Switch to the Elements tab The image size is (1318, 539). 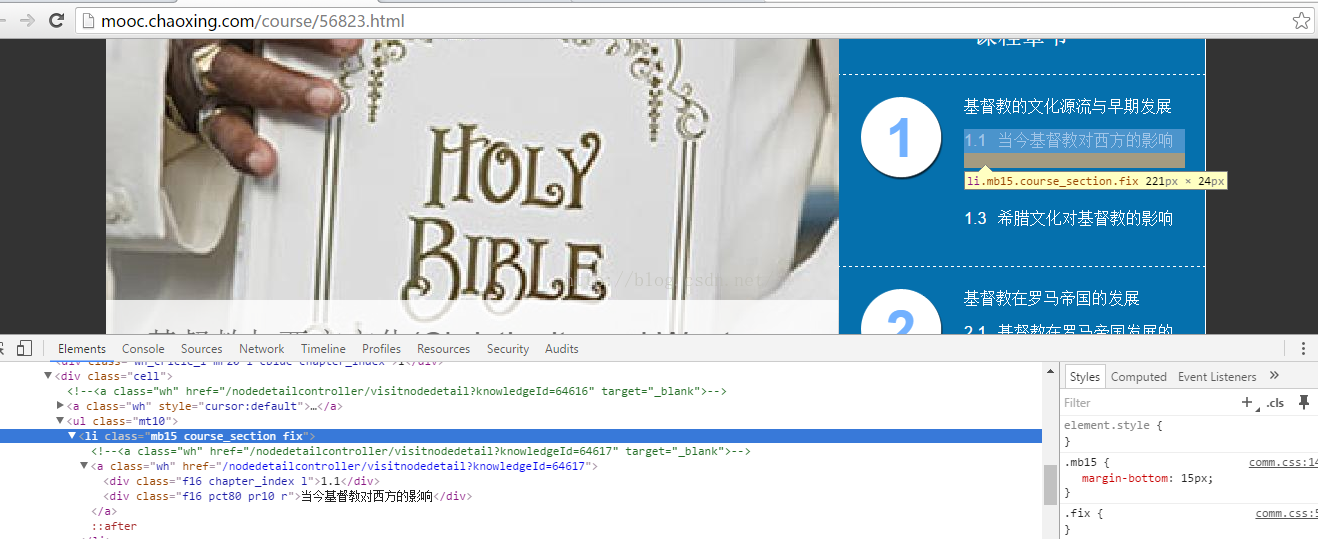coord(82,349)
